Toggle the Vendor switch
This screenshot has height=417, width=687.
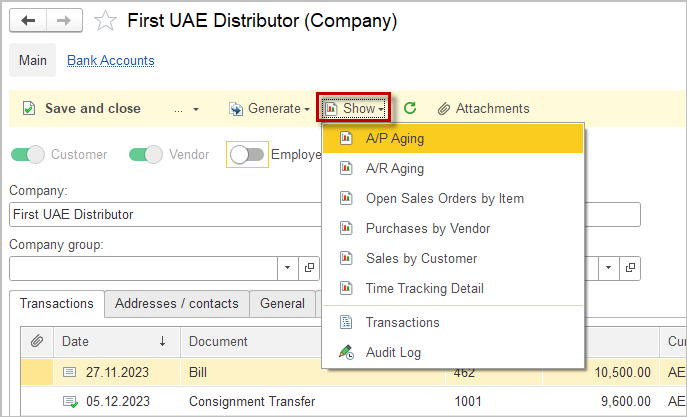(146, 154)
